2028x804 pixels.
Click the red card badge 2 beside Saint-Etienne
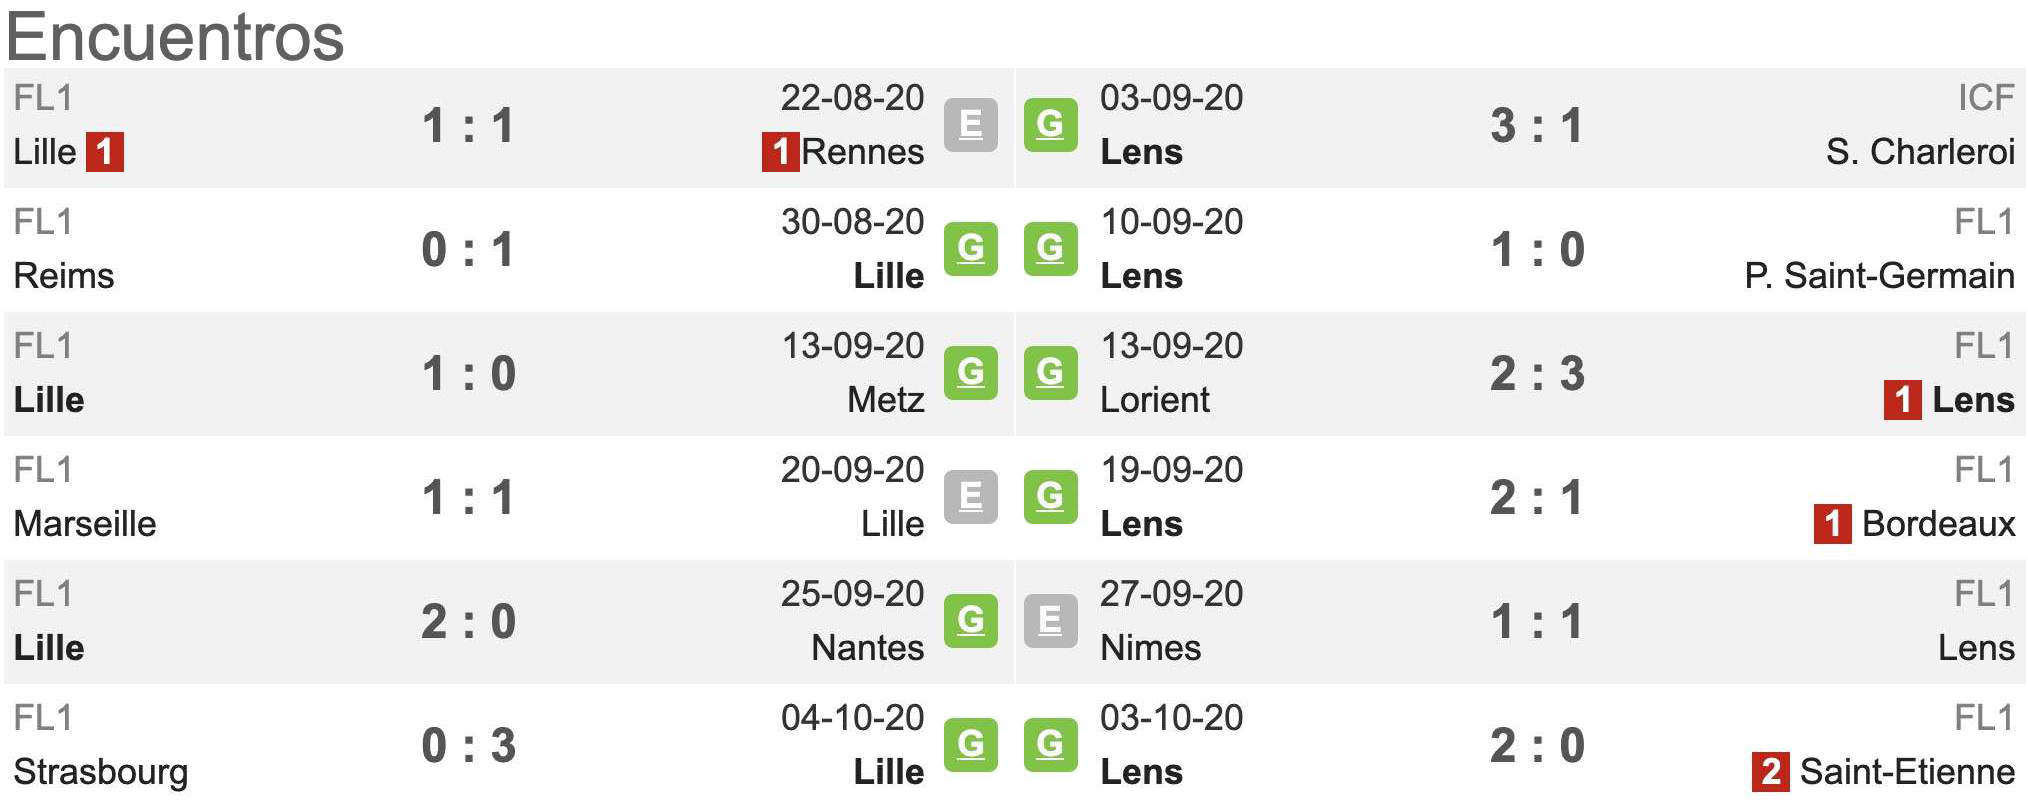(x=1770, y=772)
